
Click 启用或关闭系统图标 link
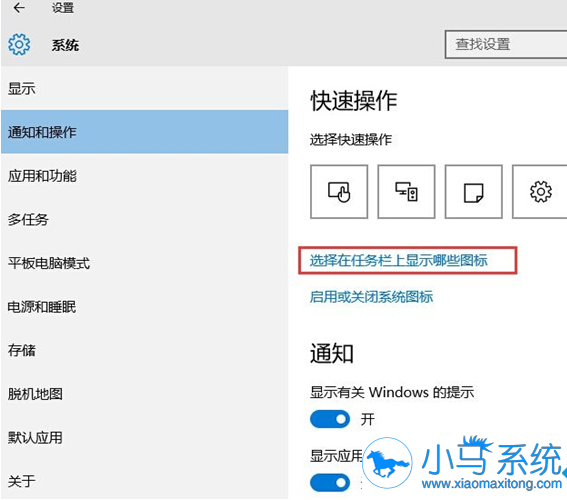(x=371, y=297)
